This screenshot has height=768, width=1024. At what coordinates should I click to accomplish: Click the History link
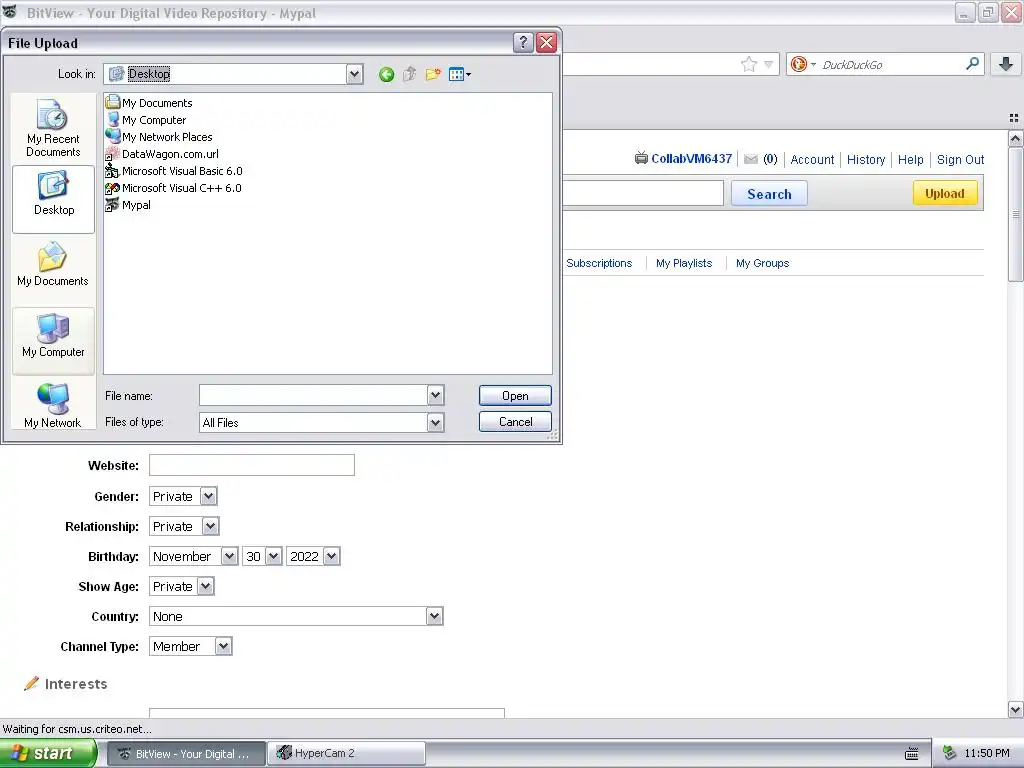[865, 159]
